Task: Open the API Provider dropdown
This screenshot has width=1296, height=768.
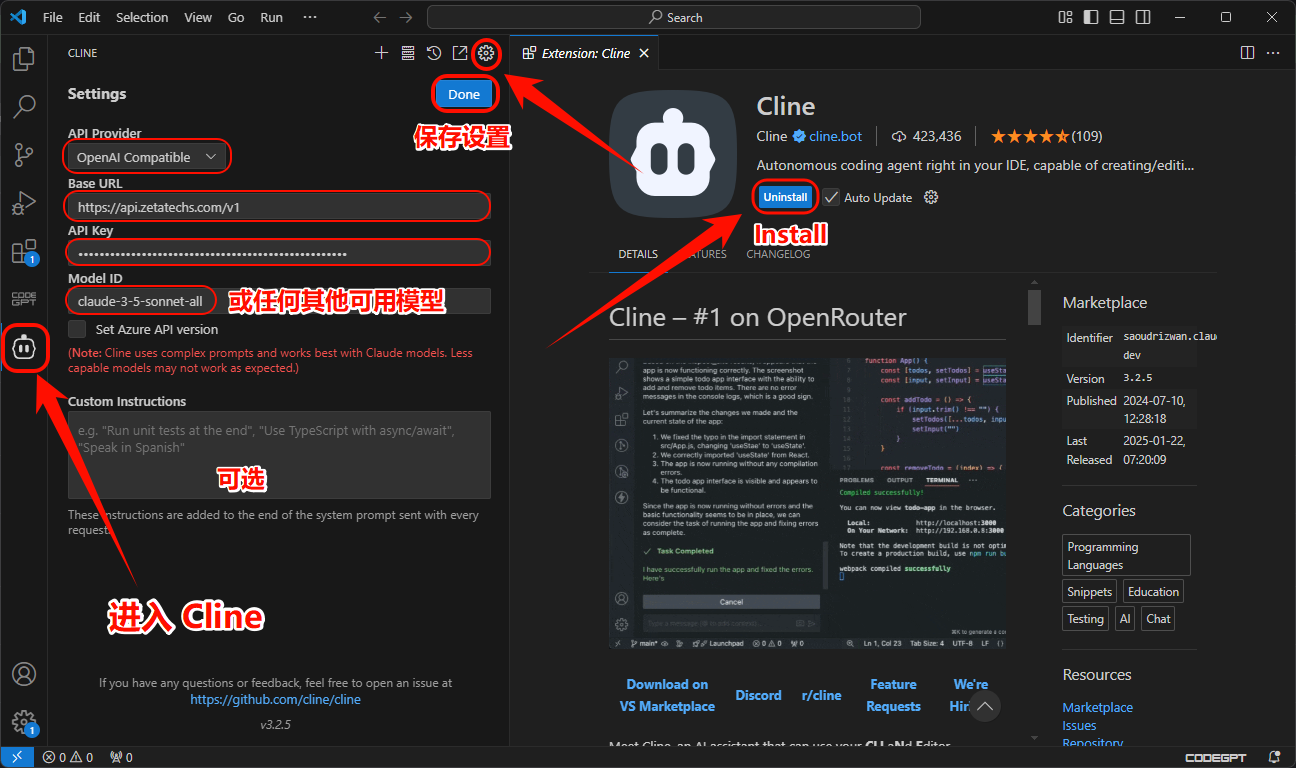Action: pos(147,157)
